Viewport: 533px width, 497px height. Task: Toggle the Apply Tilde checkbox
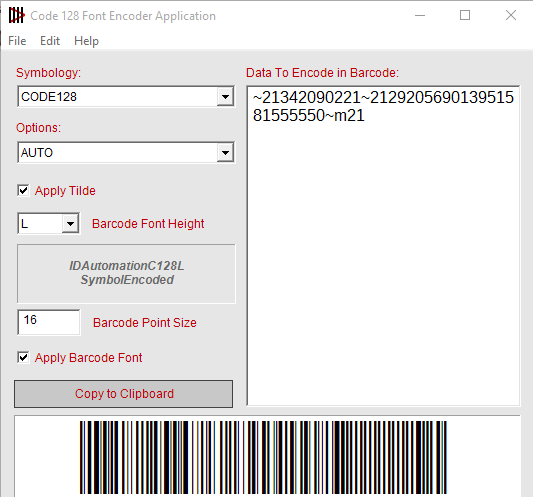click(x=23, y=190)
